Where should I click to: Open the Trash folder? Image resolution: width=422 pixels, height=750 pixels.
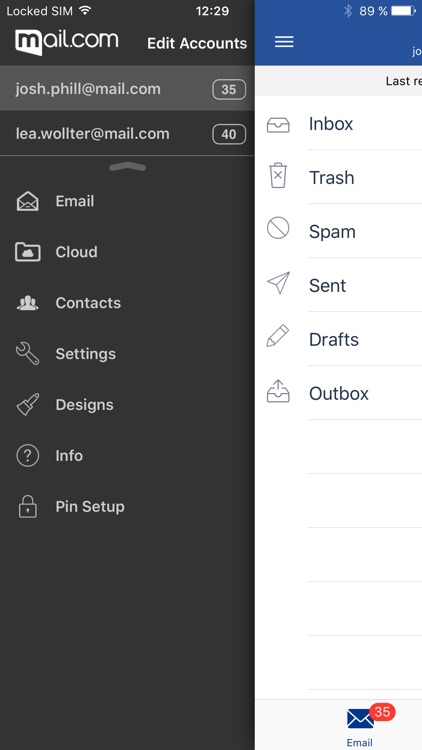pos(339,177)
